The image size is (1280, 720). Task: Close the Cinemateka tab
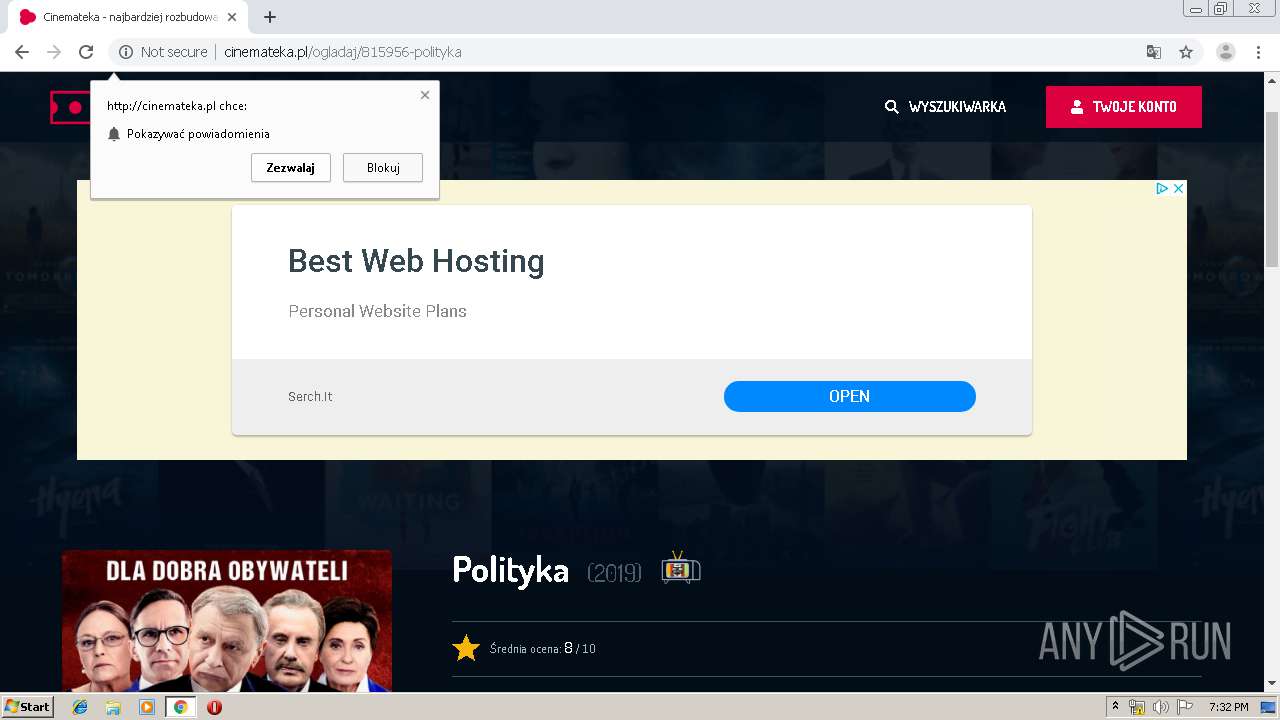232,17
